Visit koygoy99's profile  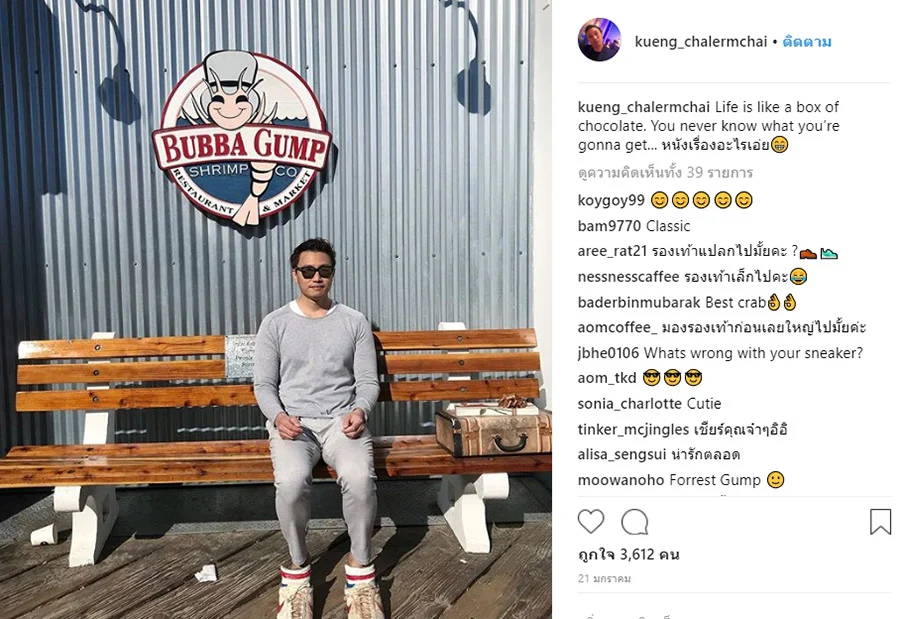[x=611, y=200]
